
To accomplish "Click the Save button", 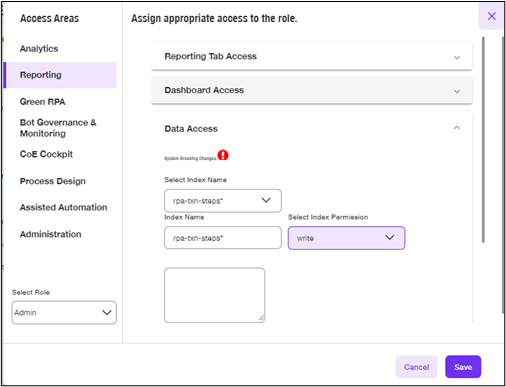I will [x=463, y=367].
